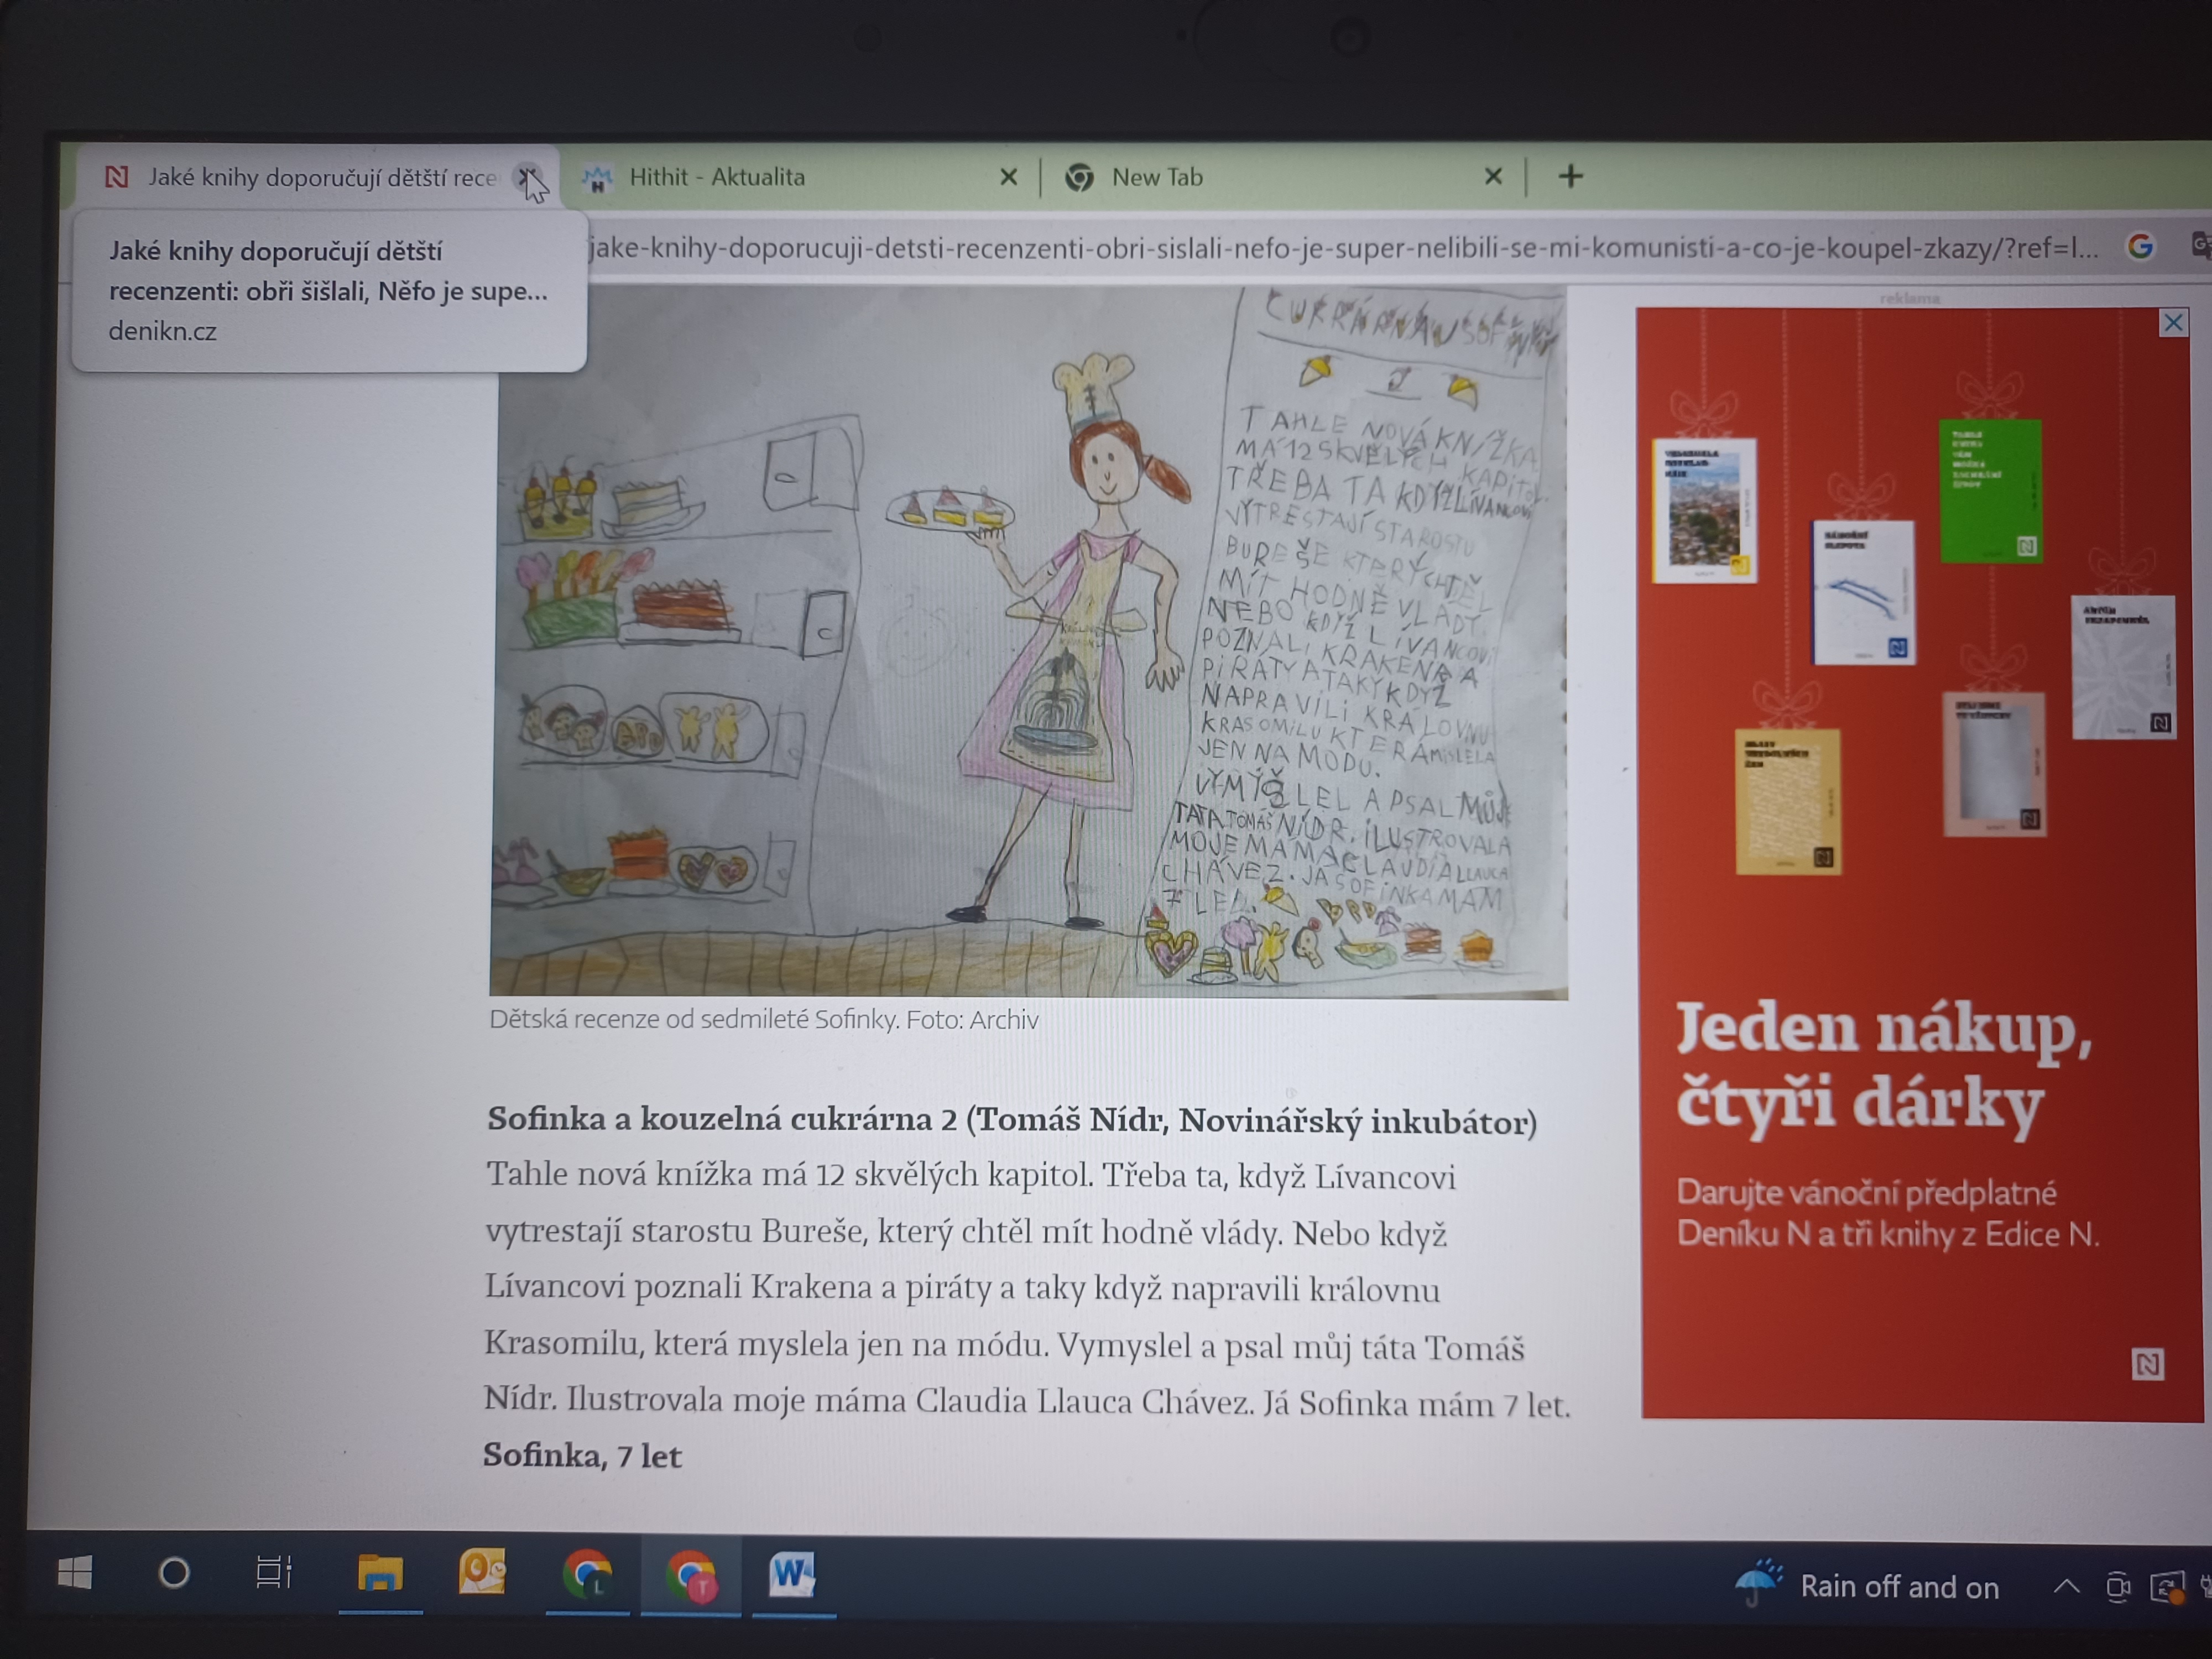Open a new browser tab with plus

point(1570,177)
